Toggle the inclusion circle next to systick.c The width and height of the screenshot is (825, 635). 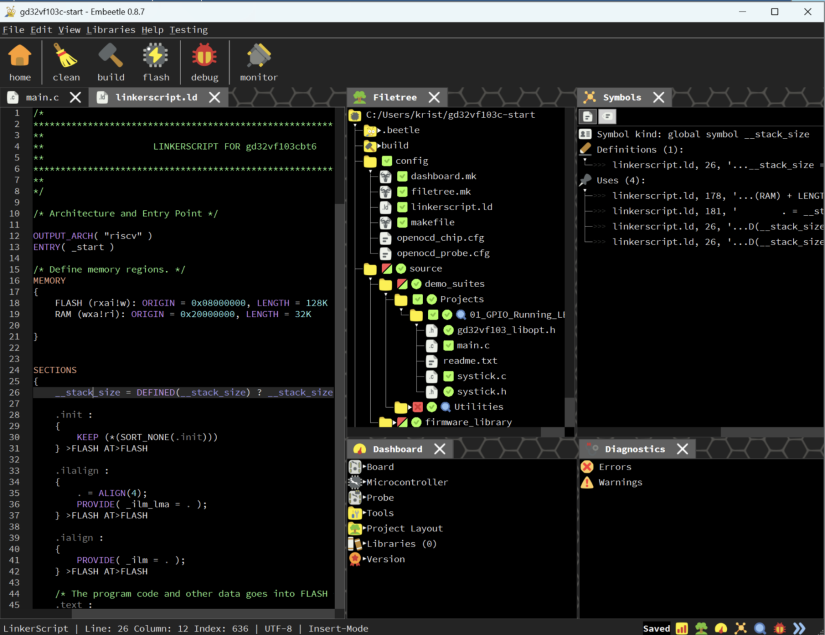(449, 377)
